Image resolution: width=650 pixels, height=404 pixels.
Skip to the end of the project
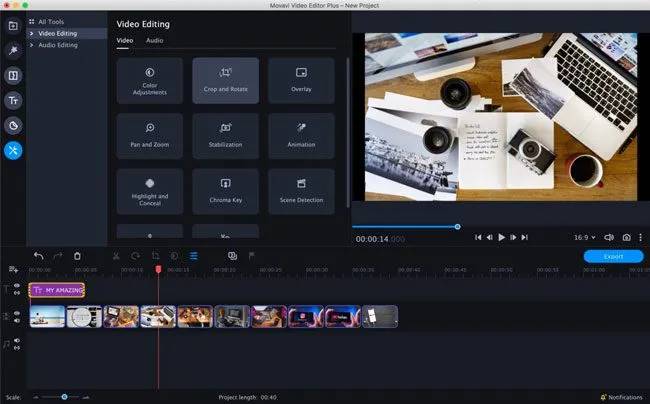click(x=525, y=237)
